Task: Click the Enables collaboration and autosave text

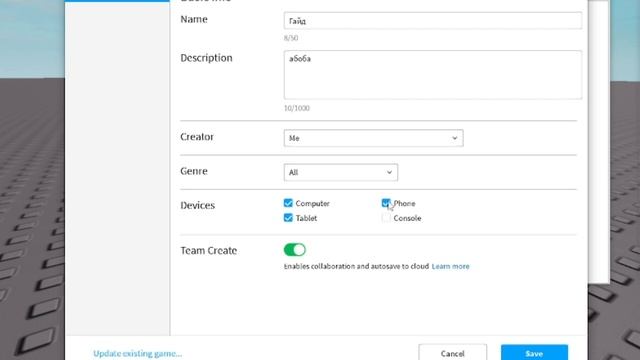Action: (356, 266)
